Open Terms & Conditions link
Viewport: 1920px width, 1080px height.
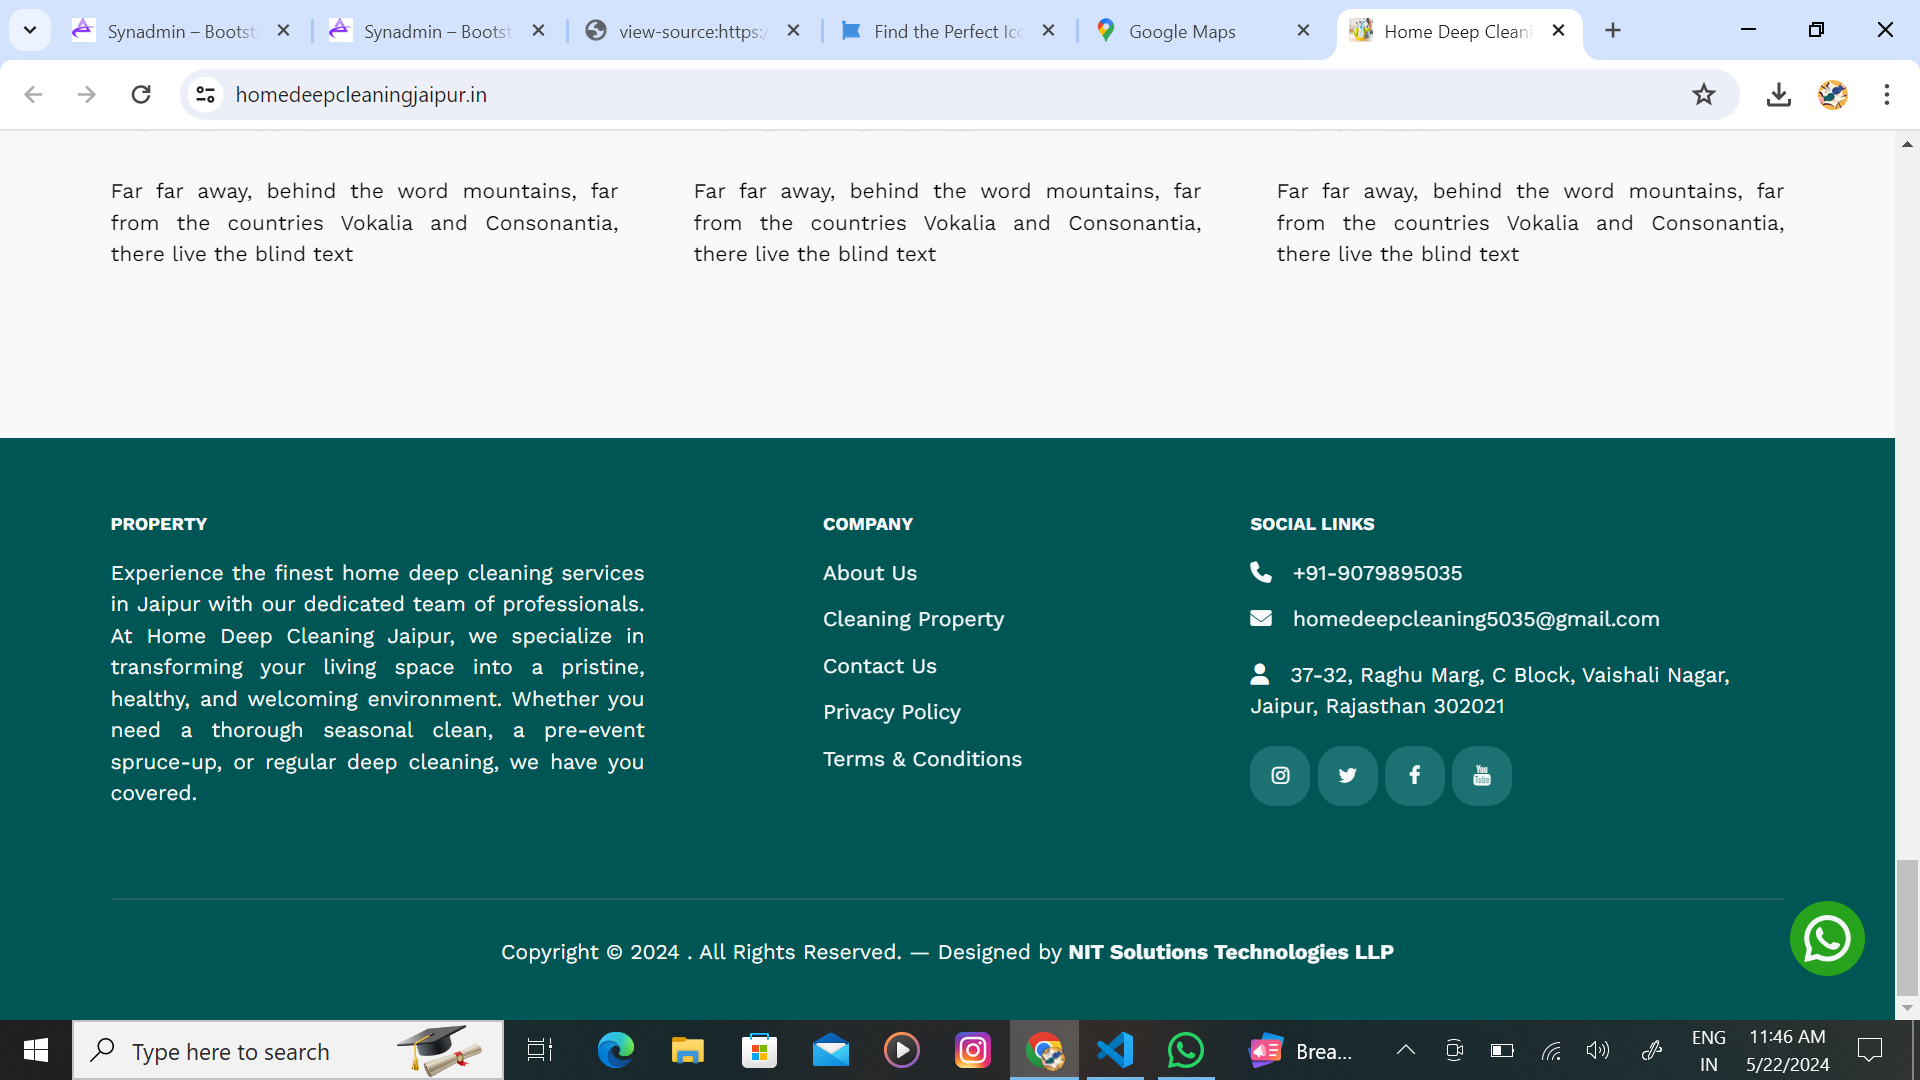922,759
